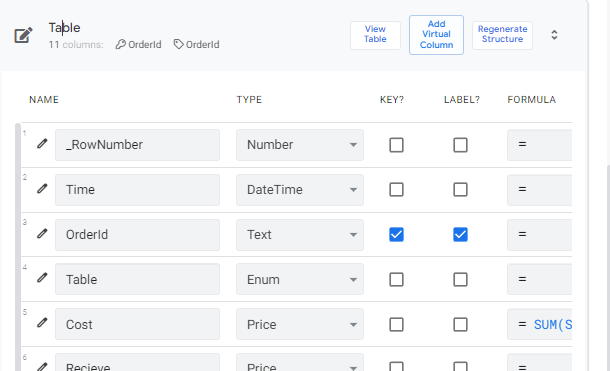Click the Table column name field
Viewport: 610px width, 371px height.
(x=137, y=279)
